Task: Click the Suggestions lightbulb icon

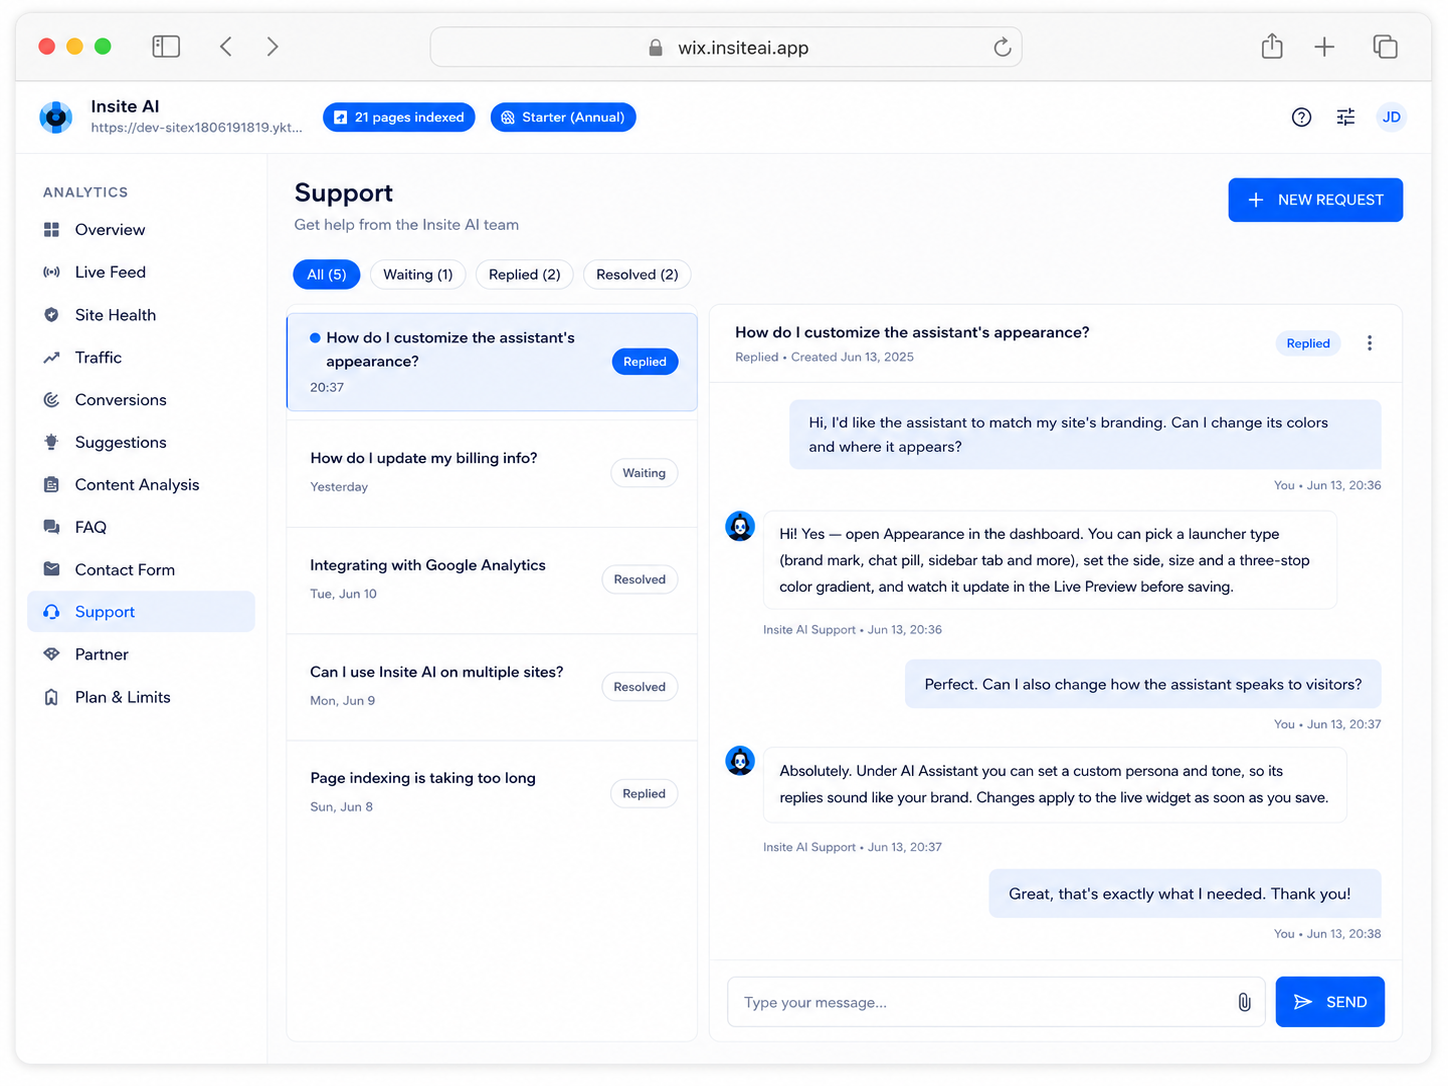Action: (51, 442)
